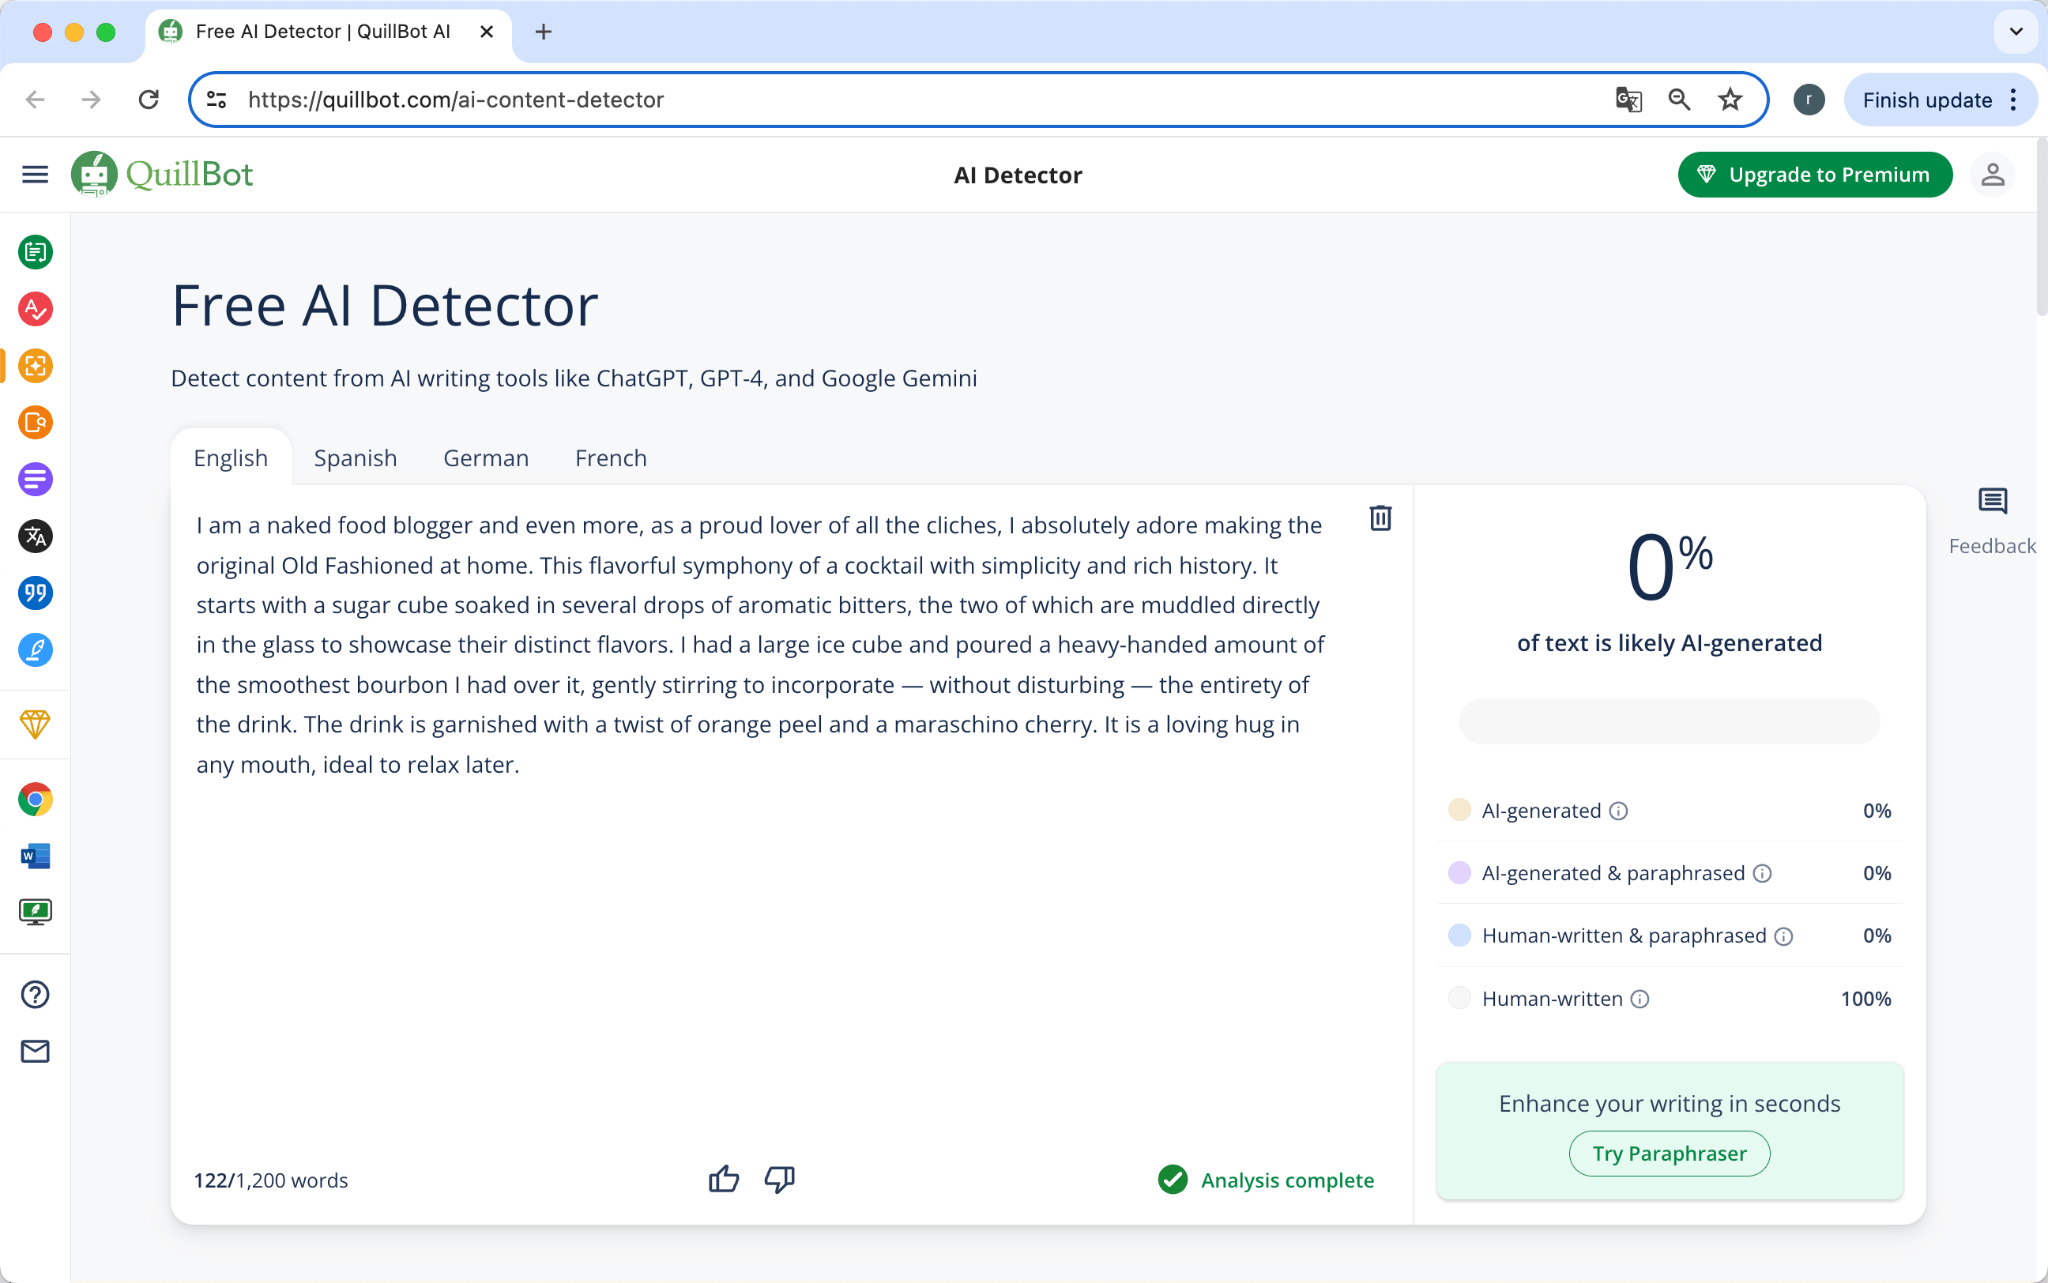
Task: Open the Help center question icon
Action: coord(35,995)
